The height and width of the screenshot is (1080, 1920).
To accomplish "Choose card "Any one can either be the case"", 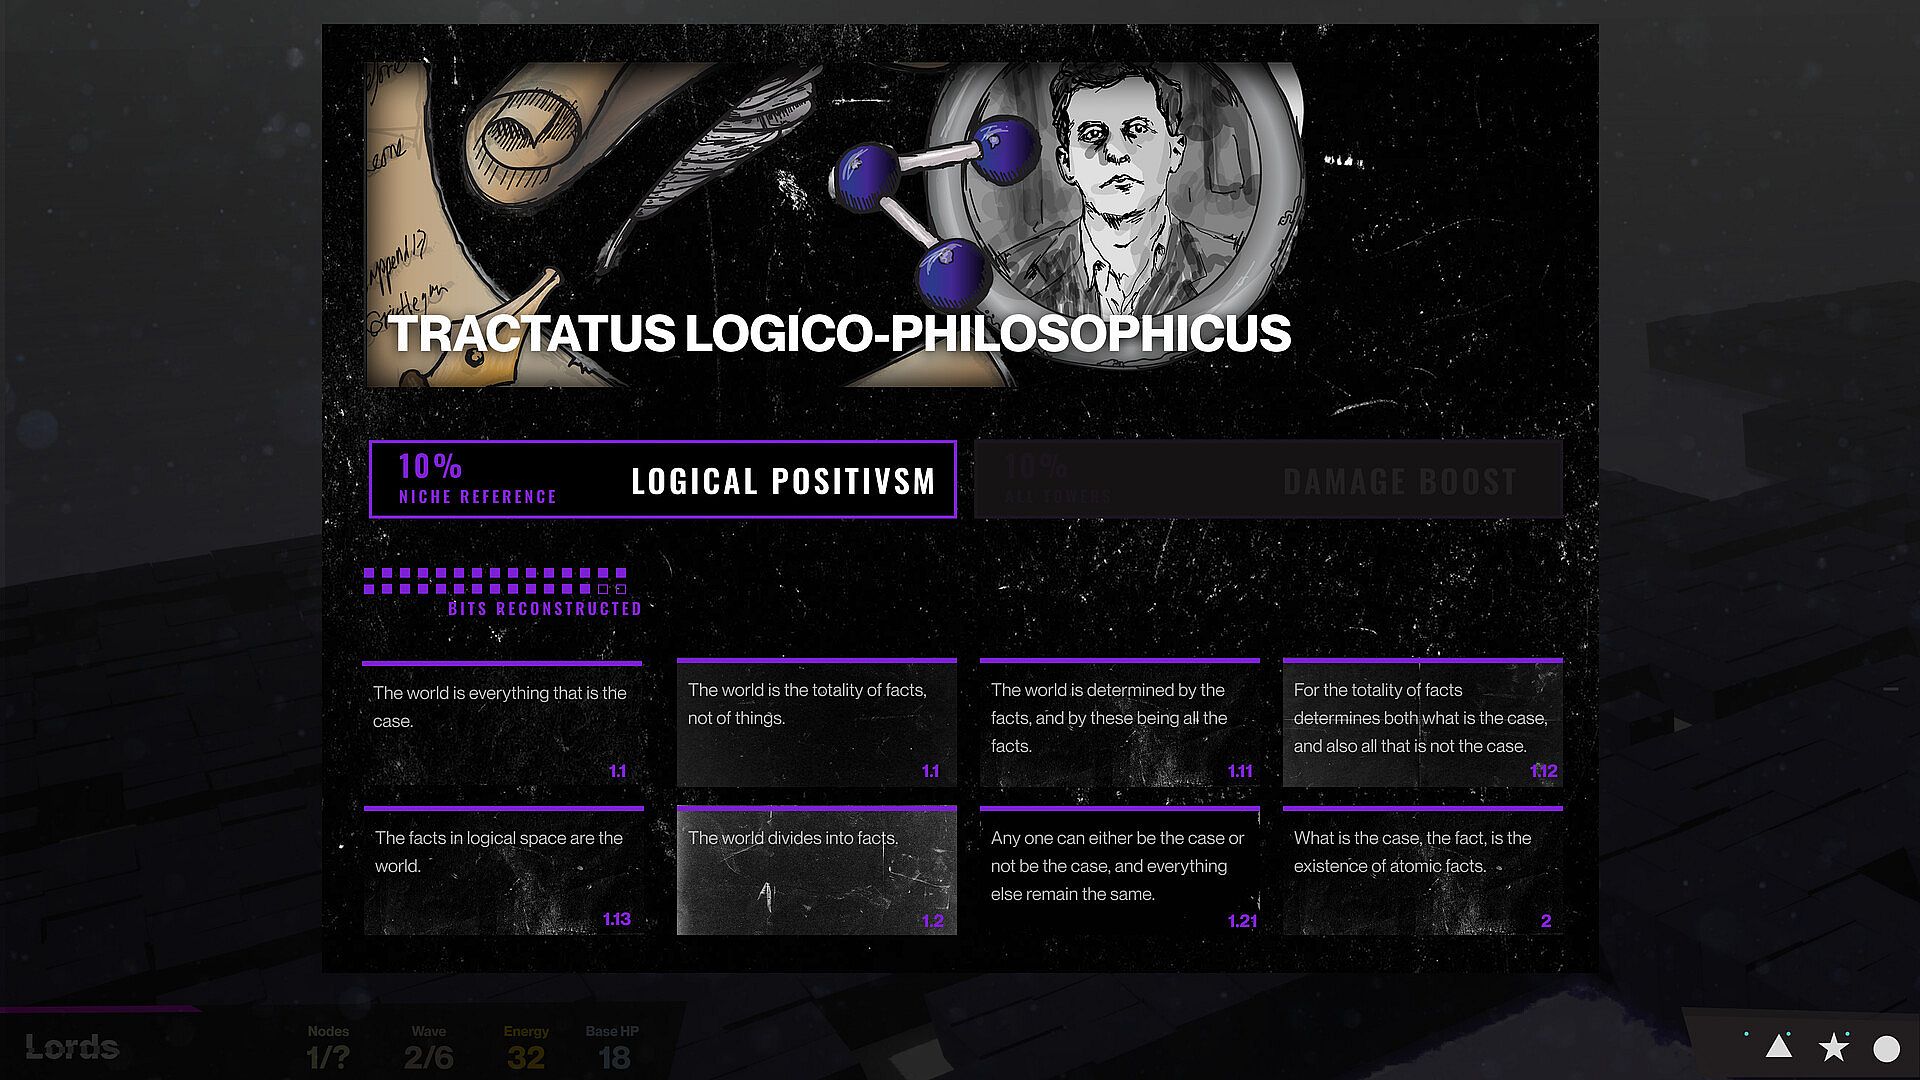I will 1120,870.
